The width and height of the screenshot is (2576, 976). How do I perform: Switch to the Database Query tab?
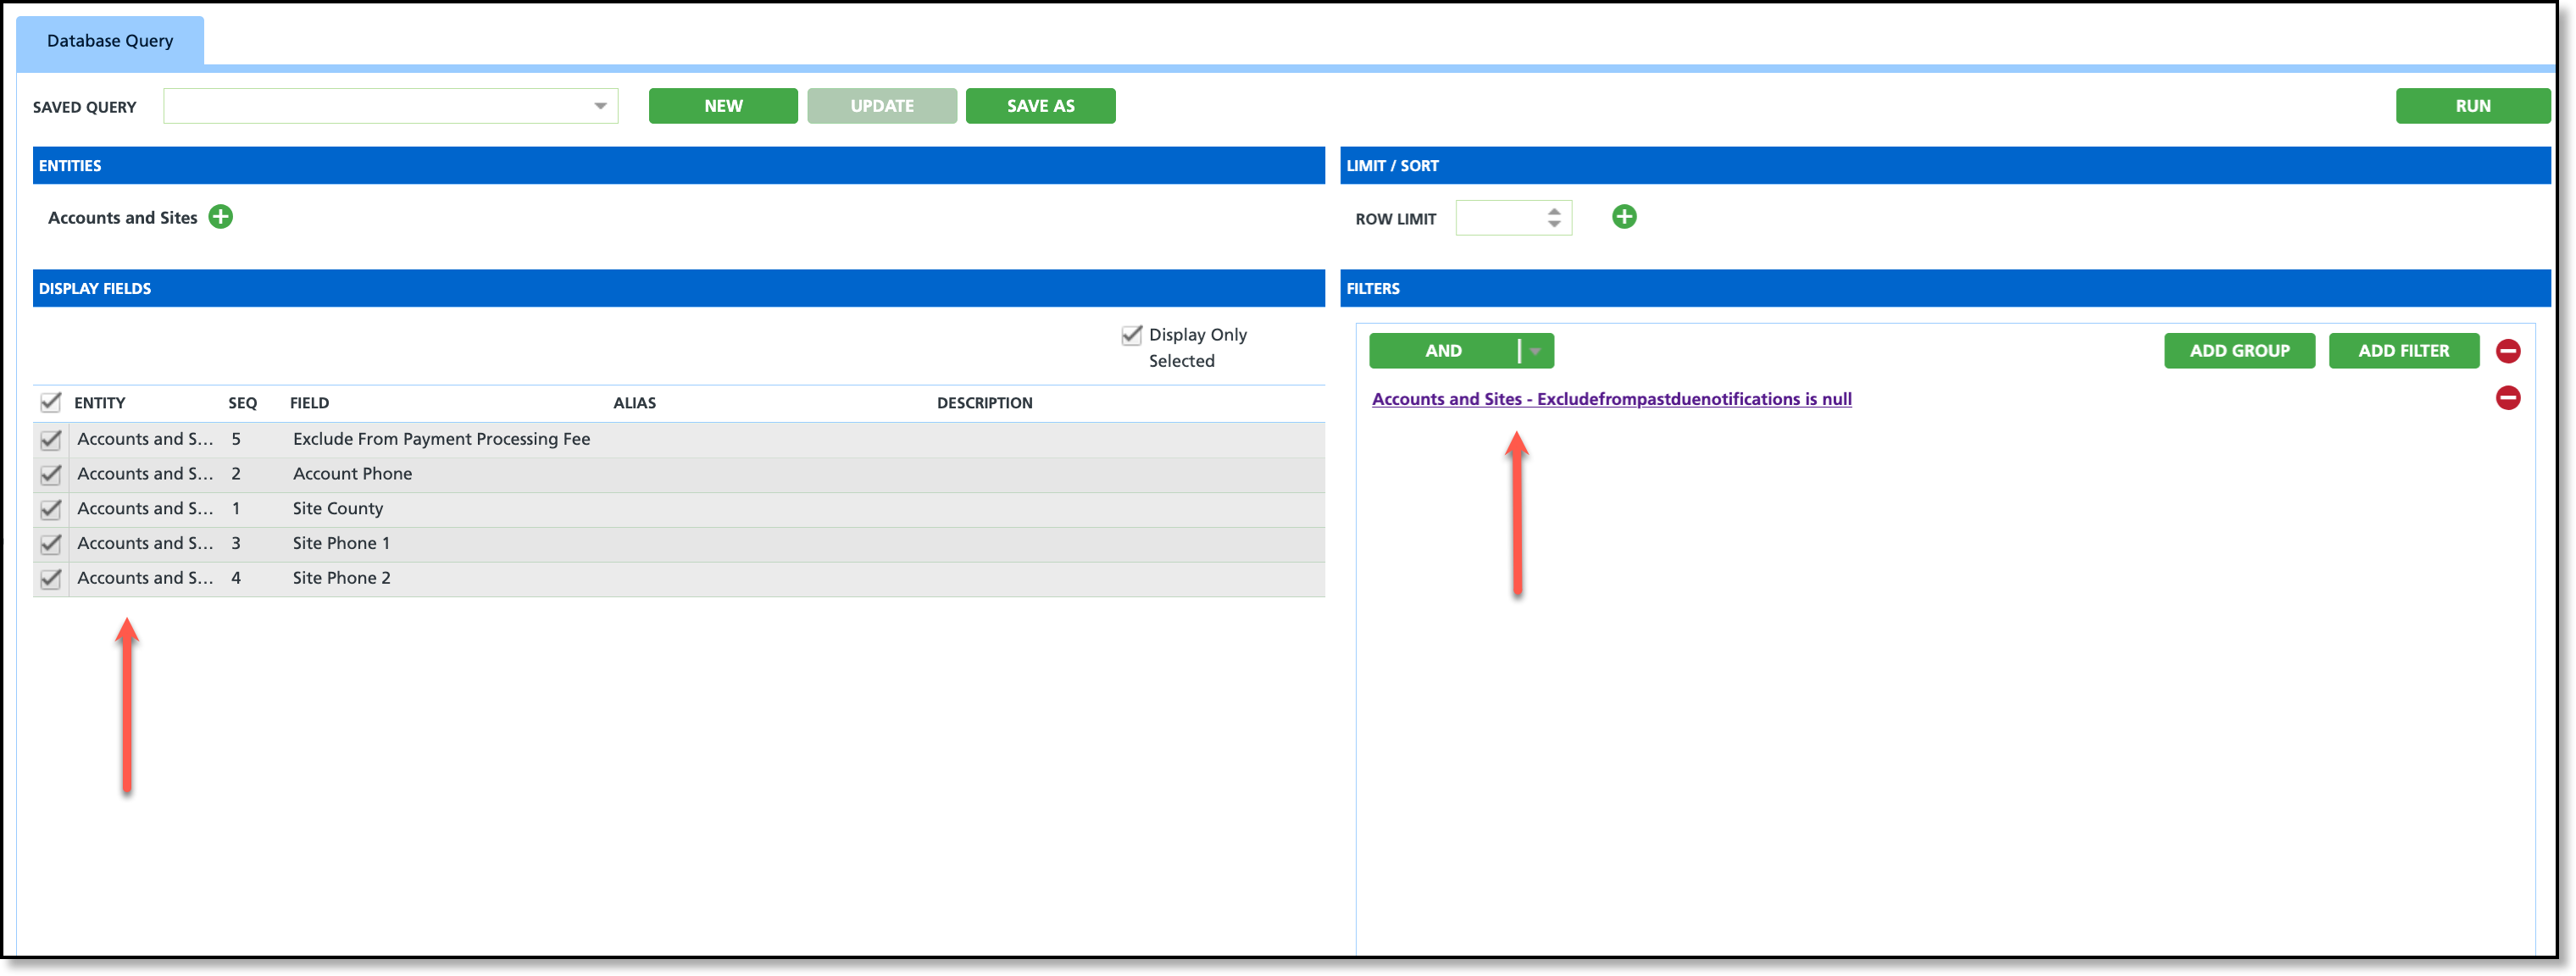coord(110,41)
